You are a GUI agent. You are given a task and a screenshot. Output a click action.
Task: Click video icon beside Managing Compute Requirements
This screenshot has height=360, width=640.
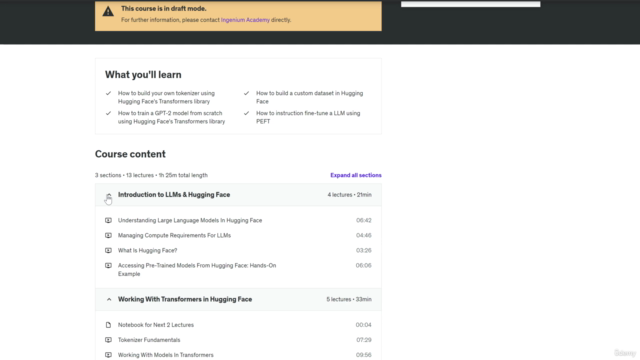(108, 236)
